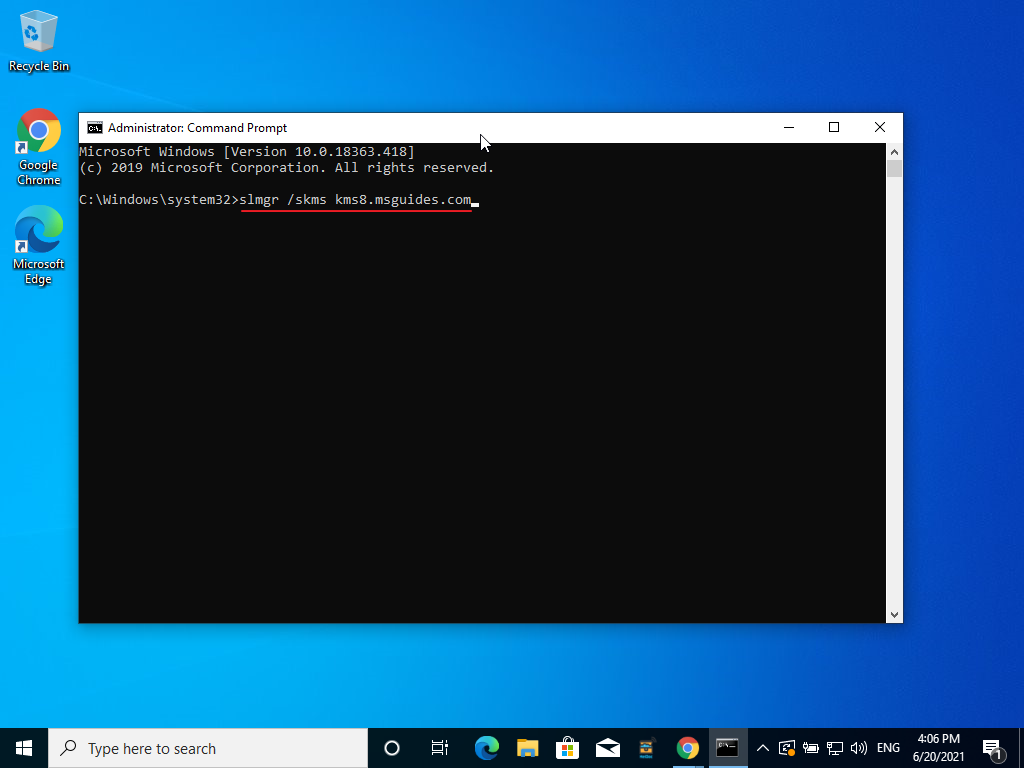Open Cortana from the taskbar
1024x768 pixels.
pos(392,748)
